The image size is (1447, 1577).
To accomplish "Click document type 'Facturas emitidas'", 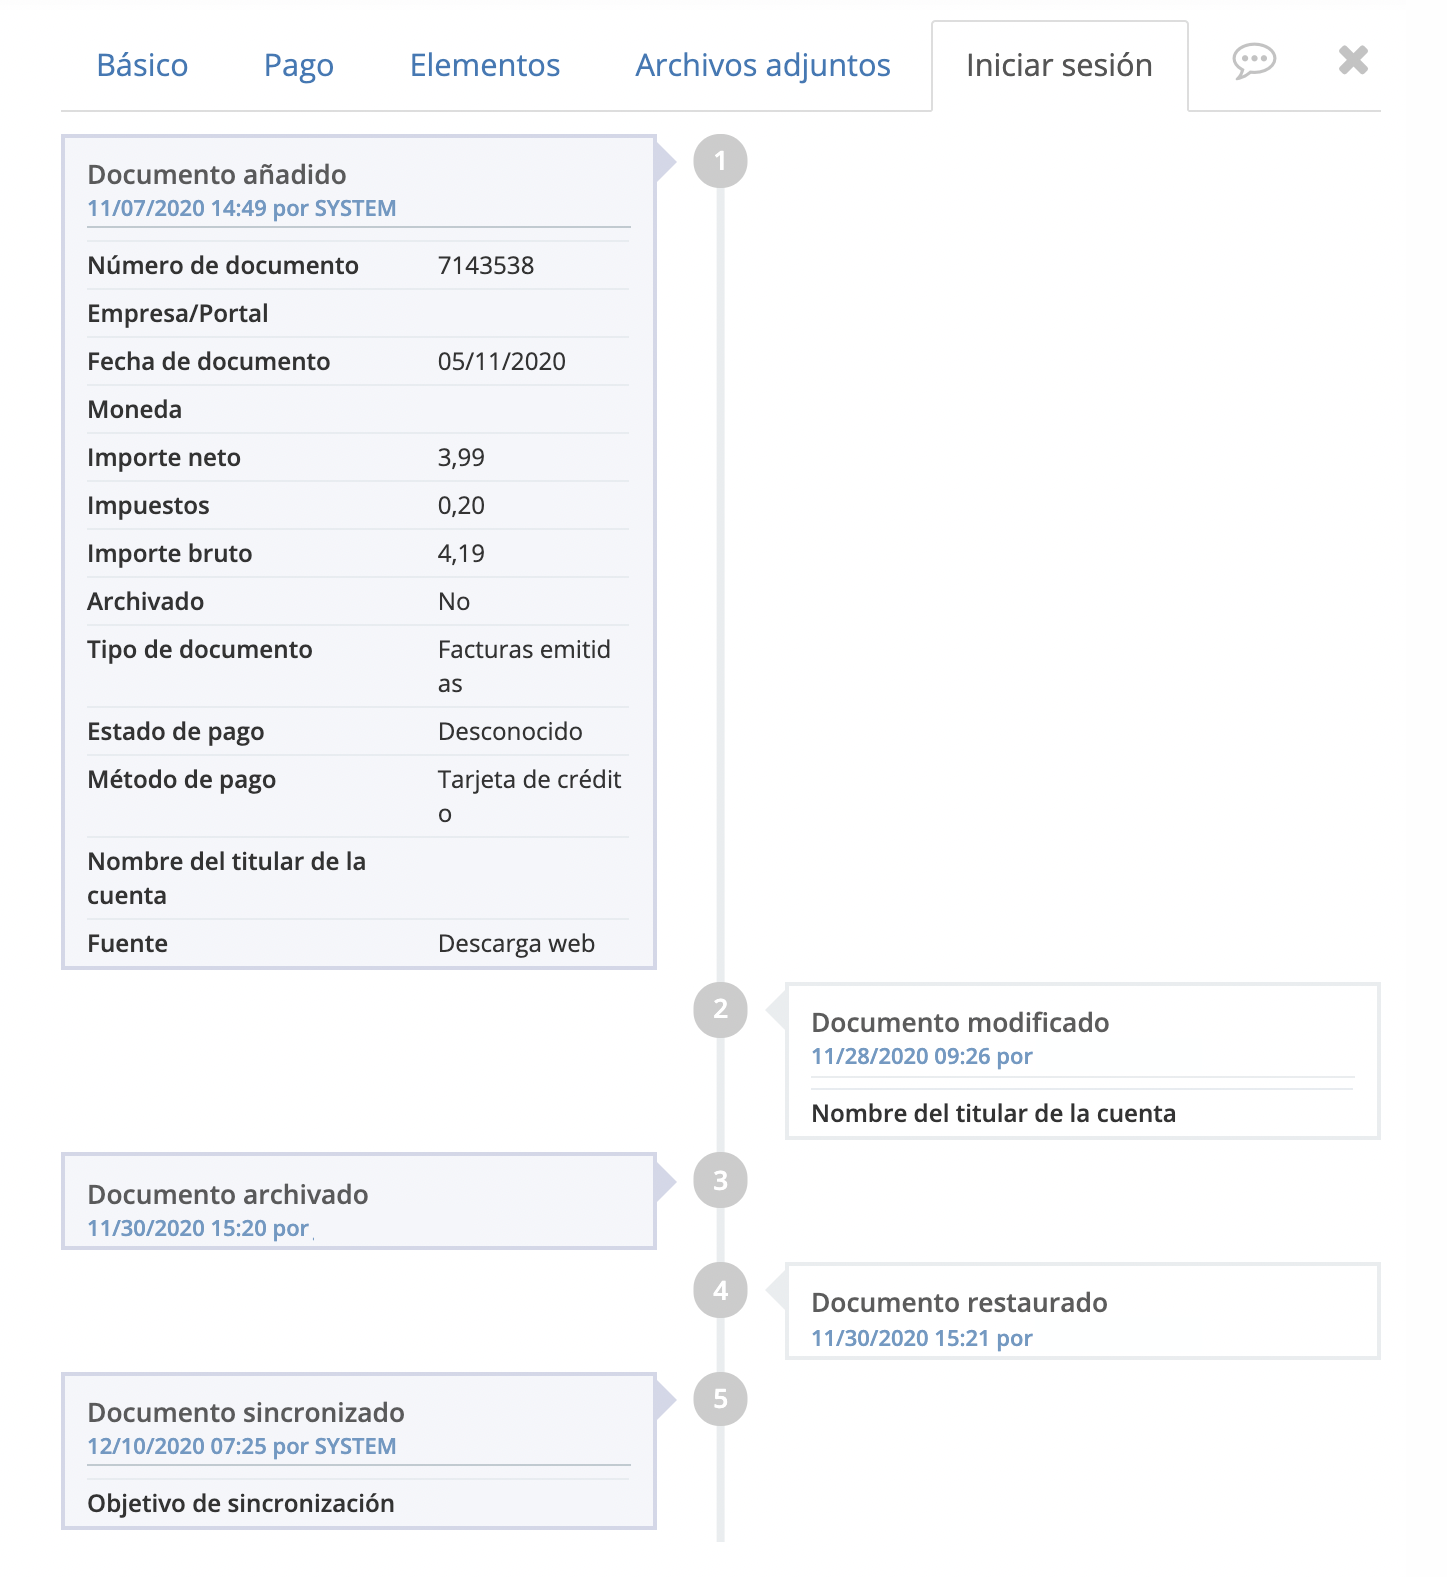I will point(524,666).
